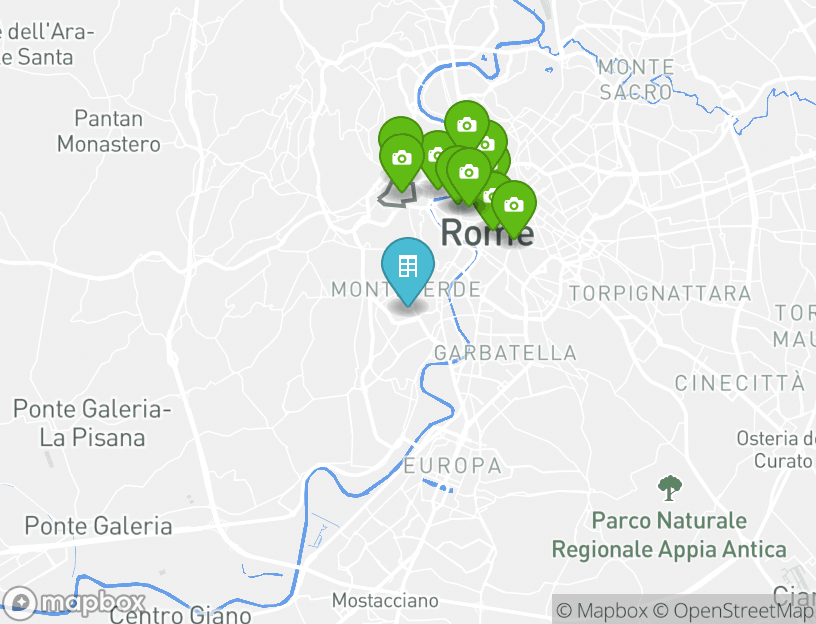Select the Cinecittà label
Screen dimensions: 816x624
click(740, 383)
